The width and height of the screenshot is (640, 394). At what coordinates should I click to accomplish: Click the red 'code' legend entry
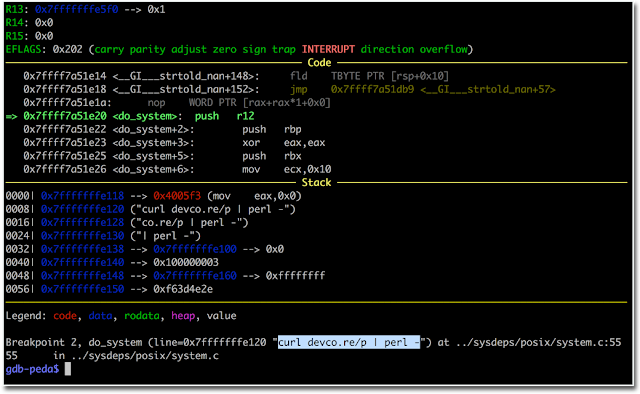tap(64, 316)
